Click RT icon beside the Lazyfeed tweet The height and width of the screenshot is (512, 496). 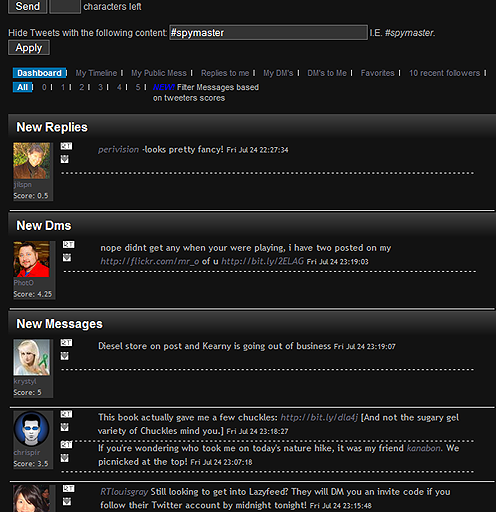point(69,489)
